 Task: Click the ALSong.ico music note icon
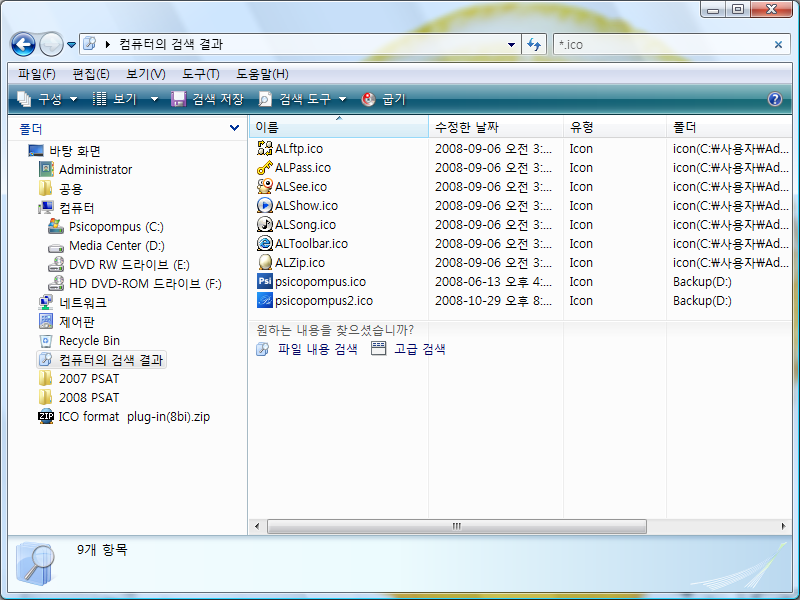click(265, 224)
